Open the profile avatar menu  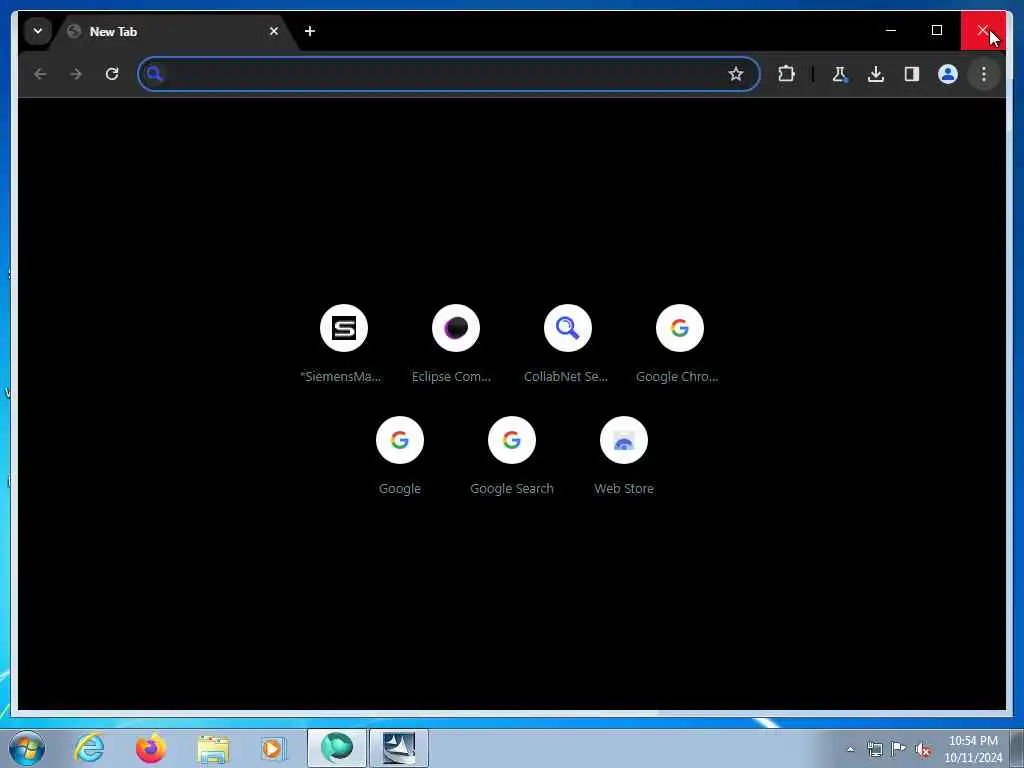(x=948, y=74)
